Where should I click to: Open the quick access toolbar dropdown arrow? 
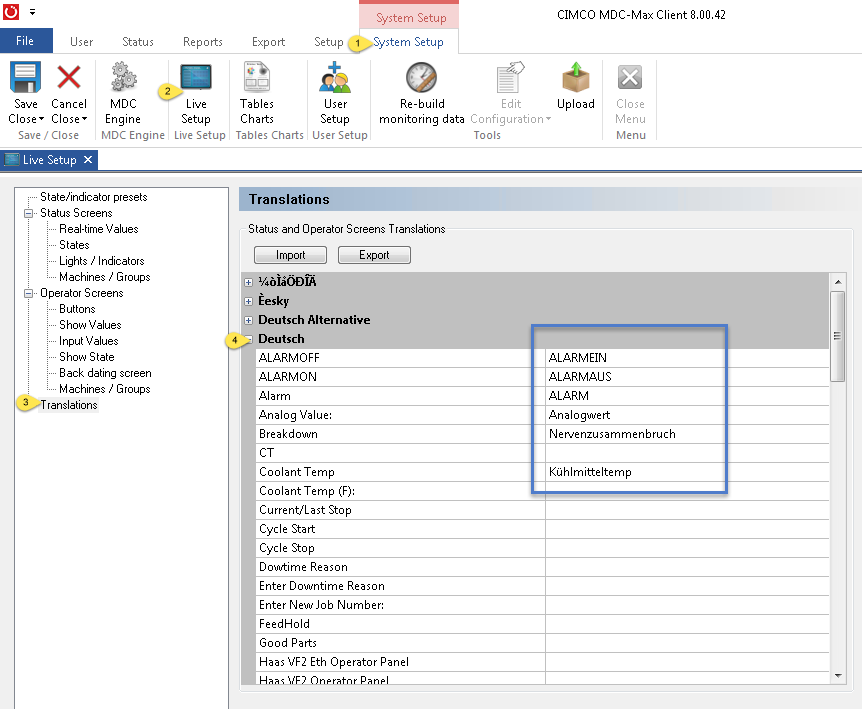click(32, 12)
